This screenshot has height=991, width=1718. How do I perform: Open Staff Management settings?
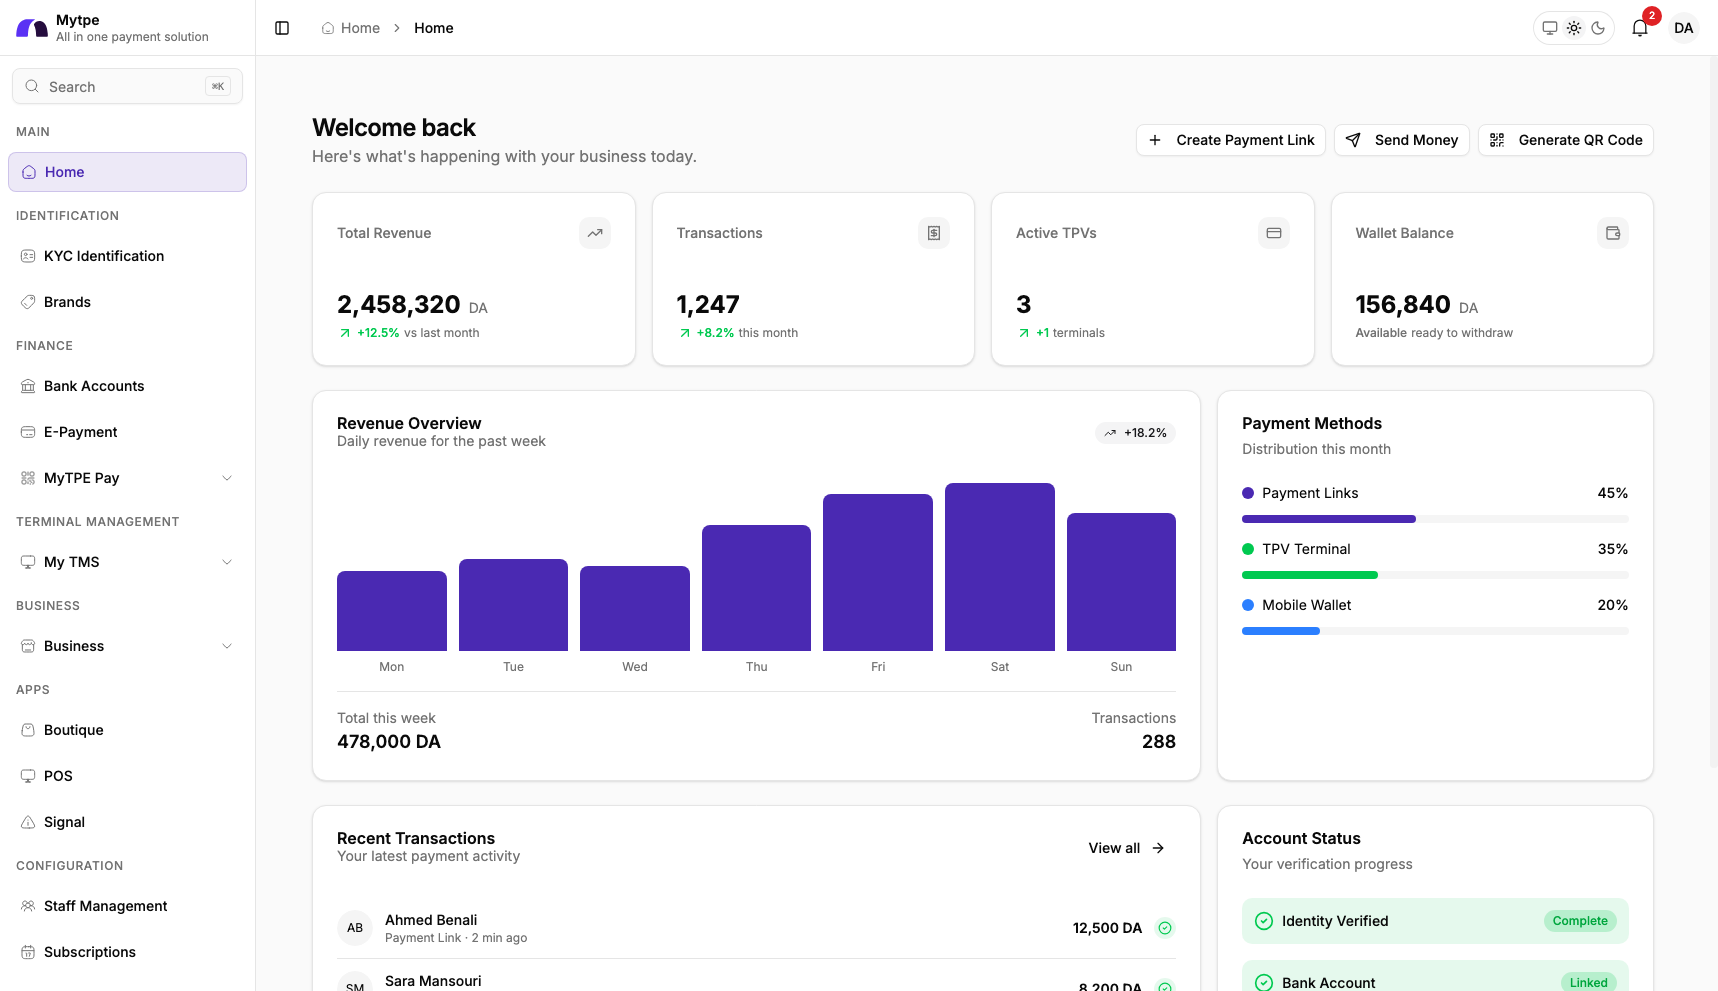105,906
